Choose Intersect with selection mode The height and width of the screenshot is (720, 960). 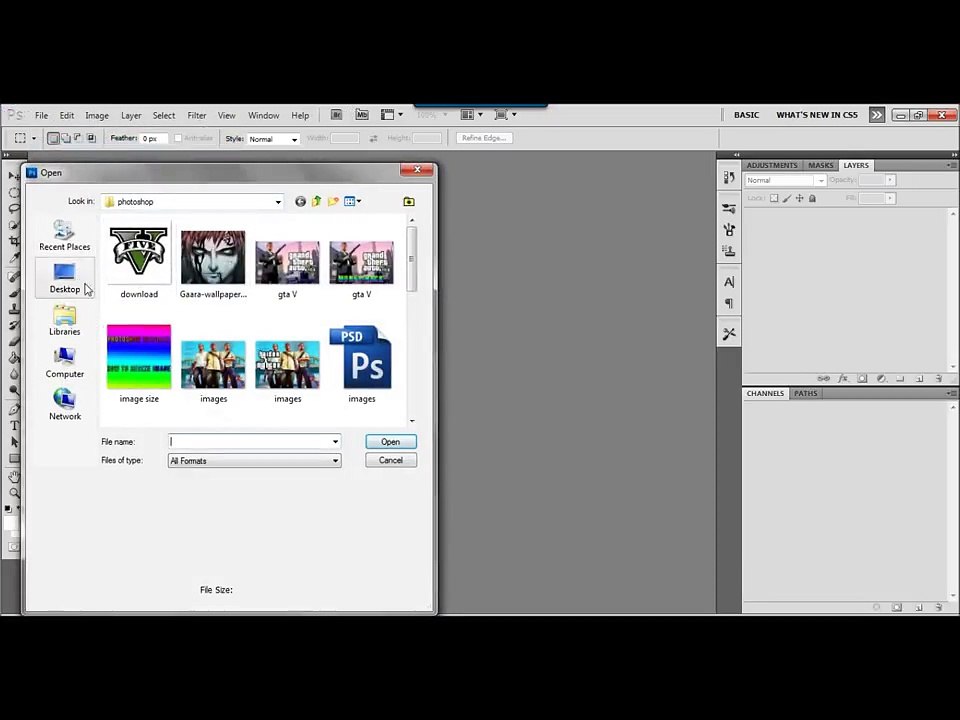(x=91, y=138)
